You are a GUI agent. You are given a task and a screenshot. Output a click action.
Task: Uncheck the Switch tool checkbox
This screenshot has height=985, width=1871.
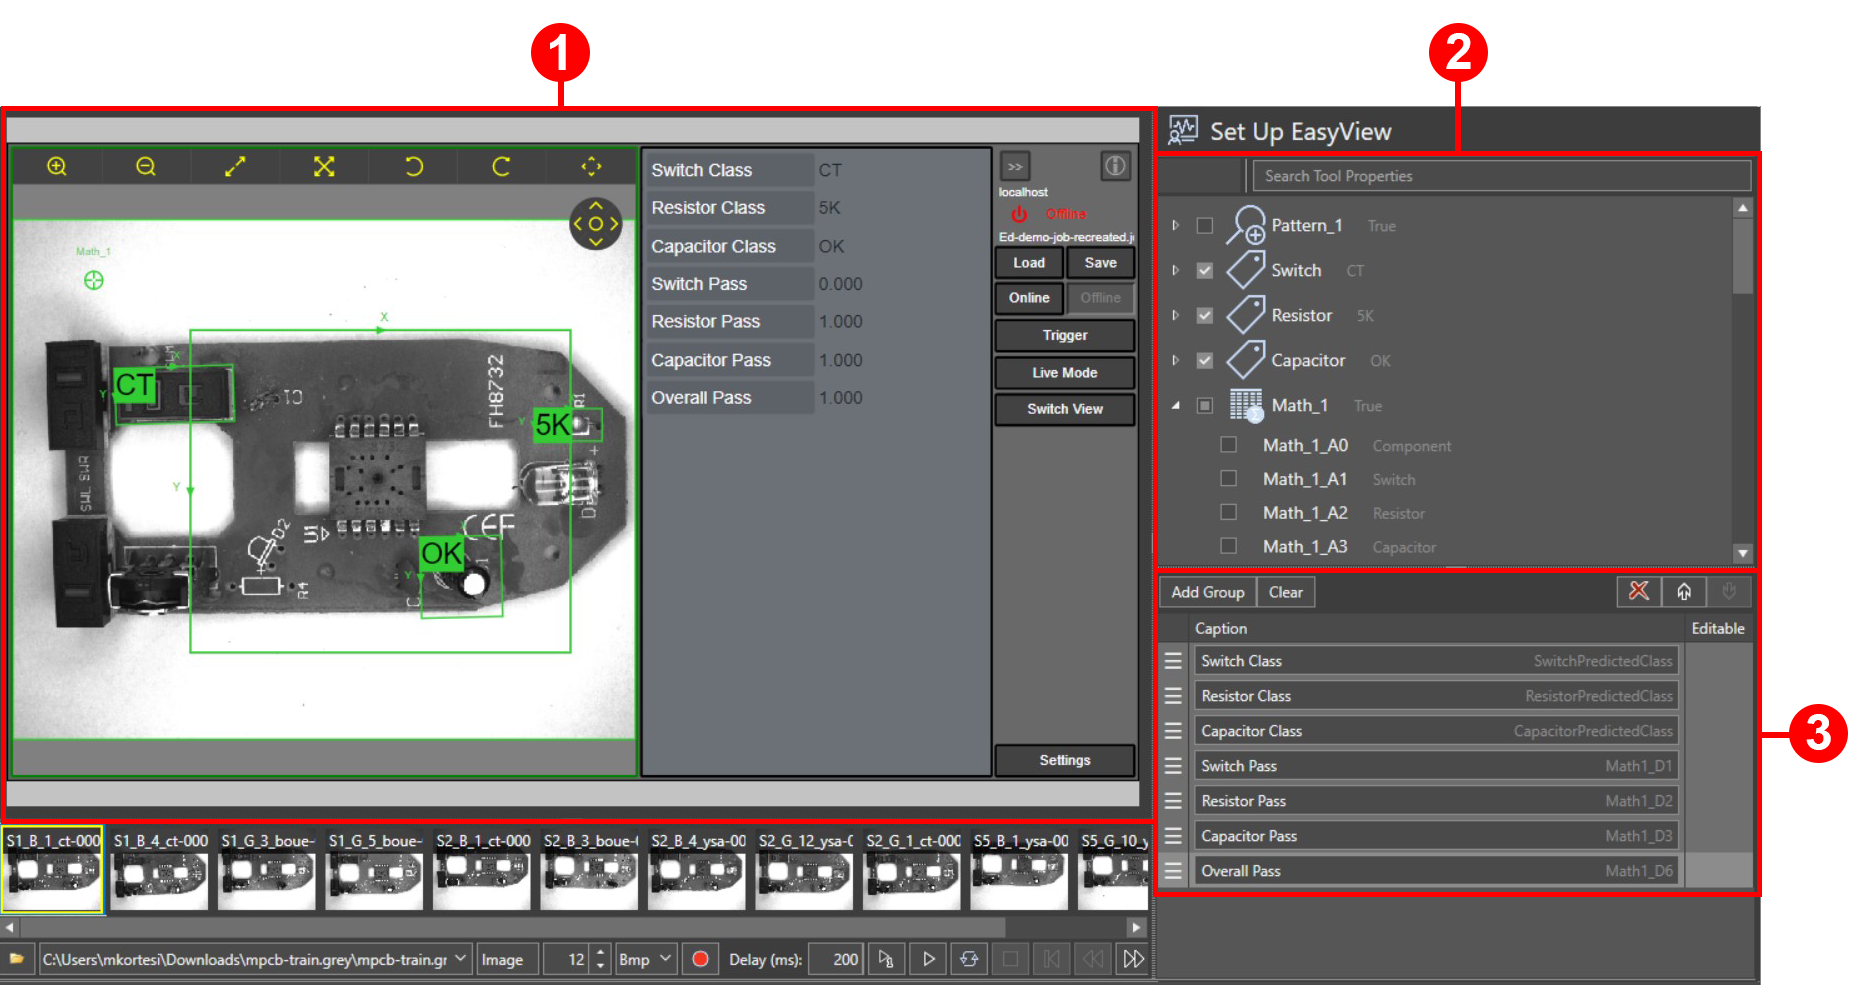click(x=1205, y=271)
